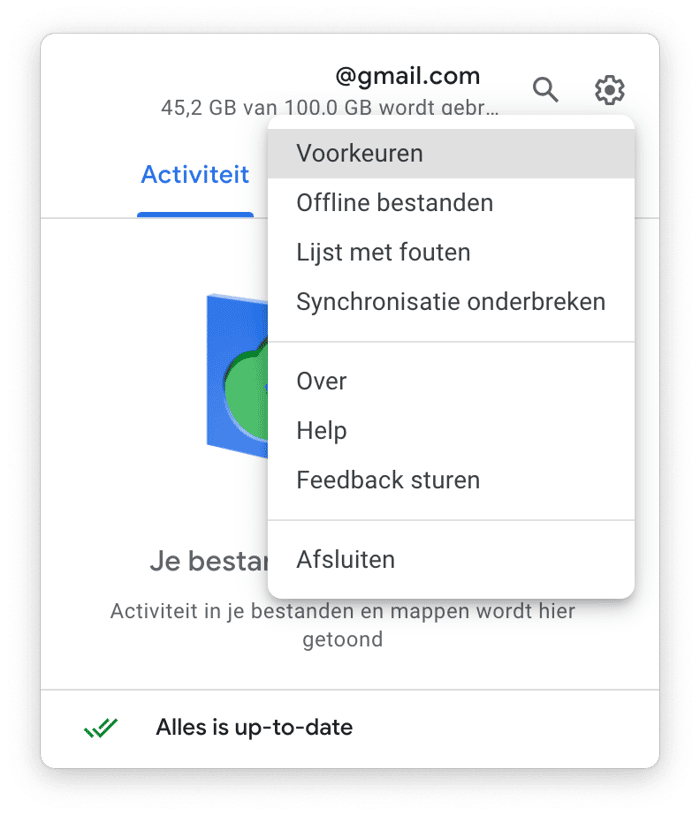Screen dimensions: 700x816
Task: Open Help from the dropdown menu
Action: click(x=451, y=430)
